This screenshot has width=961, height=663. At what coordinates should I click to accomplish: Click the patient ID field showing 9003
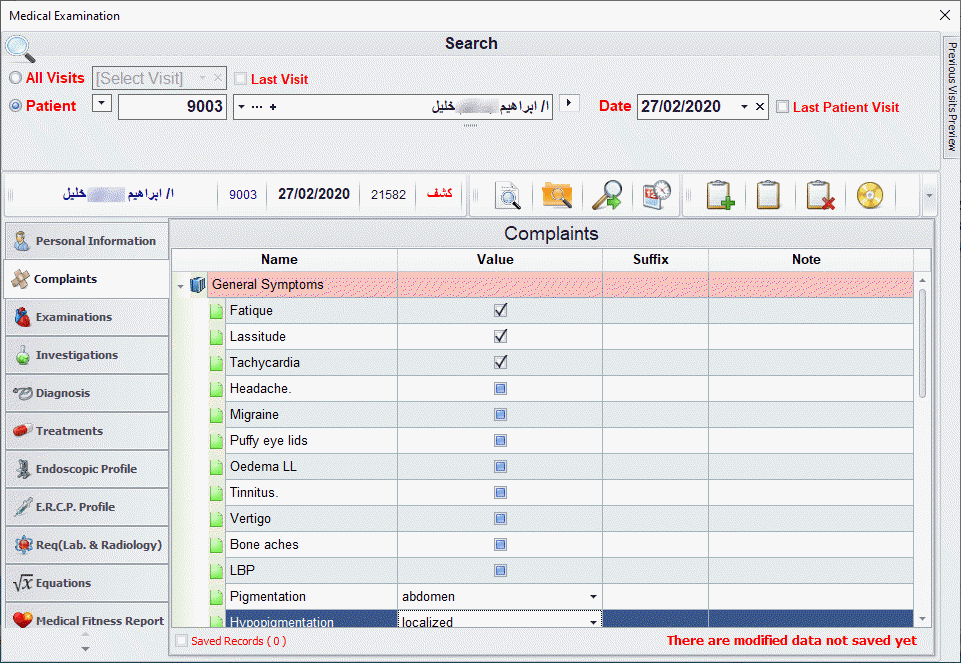tap(172, 107)
